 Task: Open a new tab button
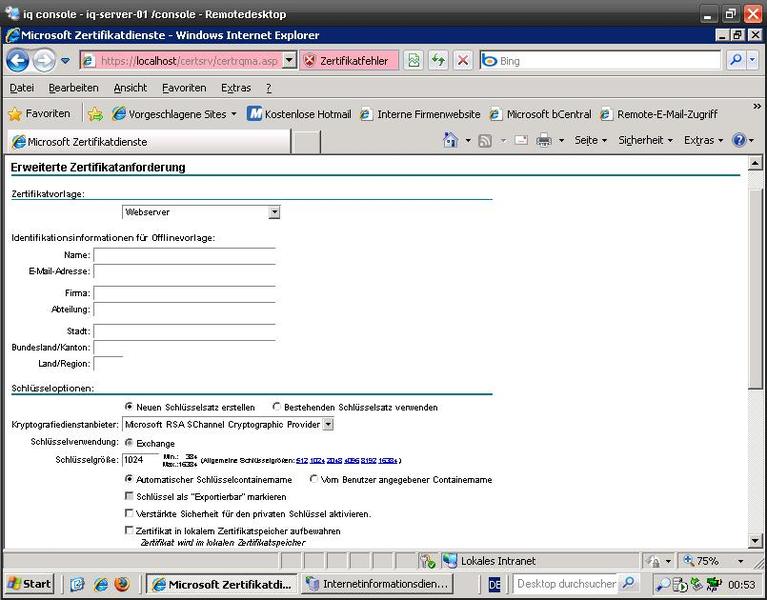306,142
